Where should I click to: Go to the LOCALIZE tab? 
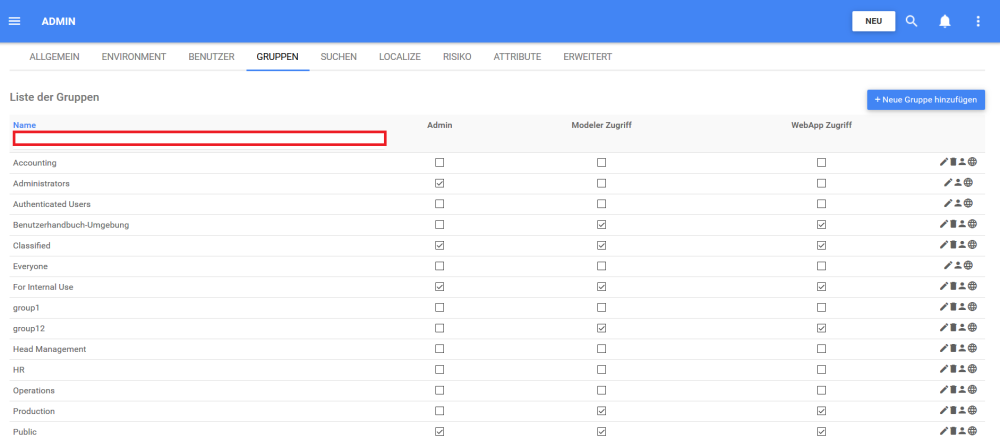click(400, 57)
